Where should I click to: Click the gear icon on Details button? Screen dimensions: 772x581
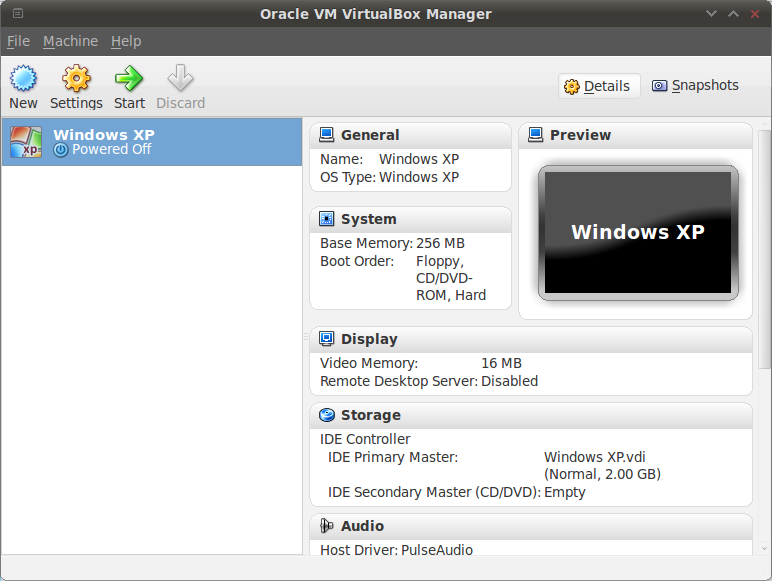tap(572, 87)
